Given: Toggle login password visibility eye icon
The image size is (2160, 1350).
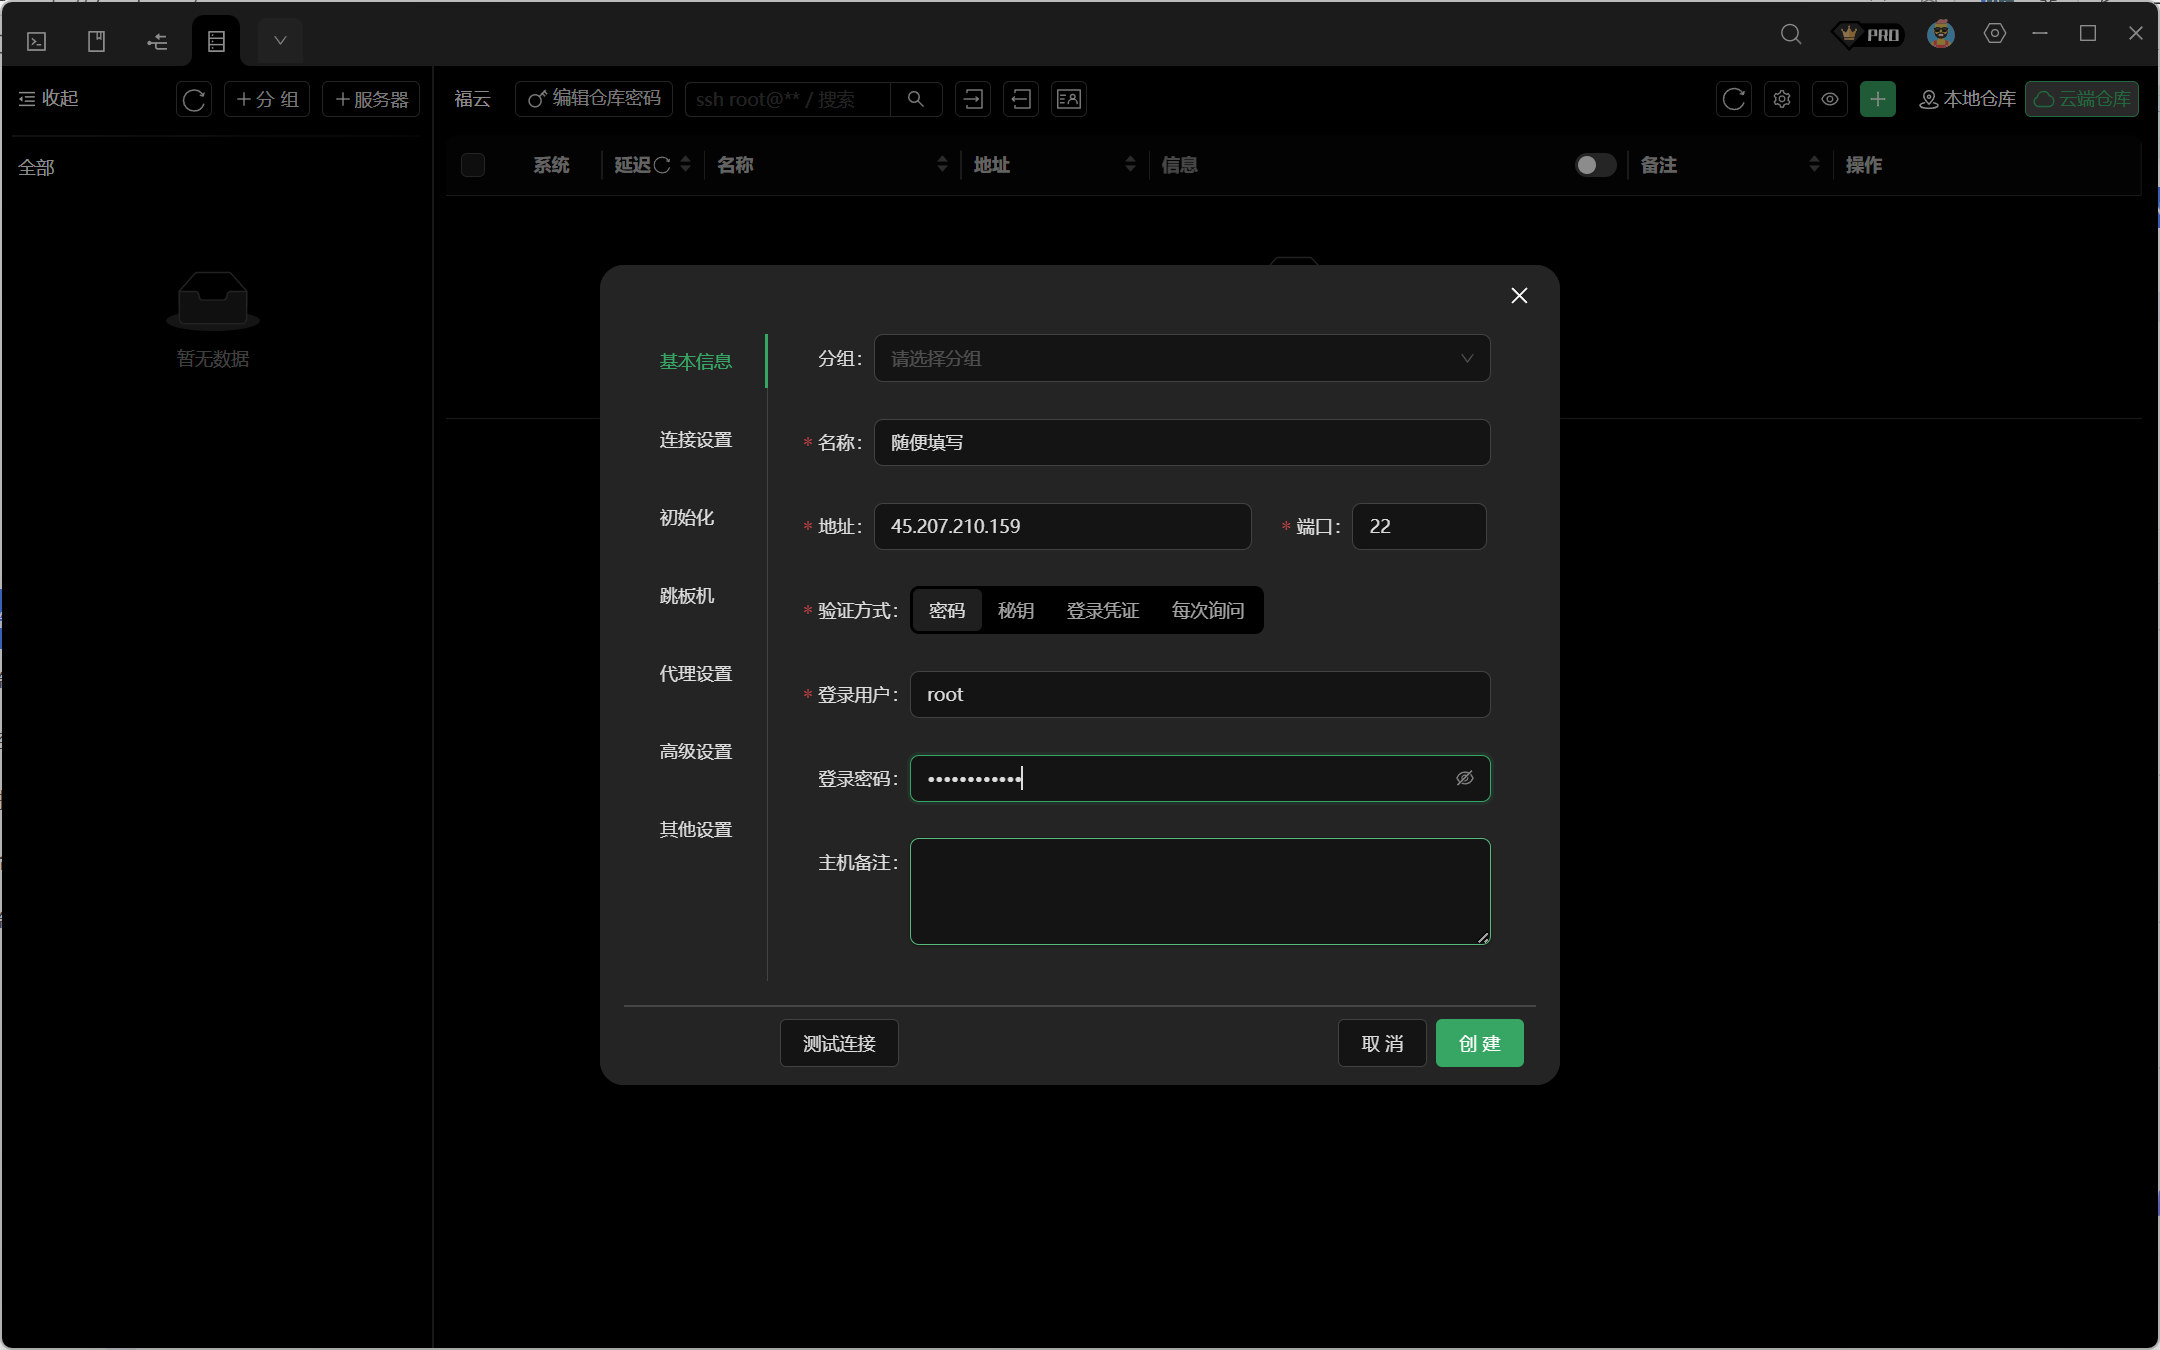Looking at the screenshot, I should coord(1464,778).
